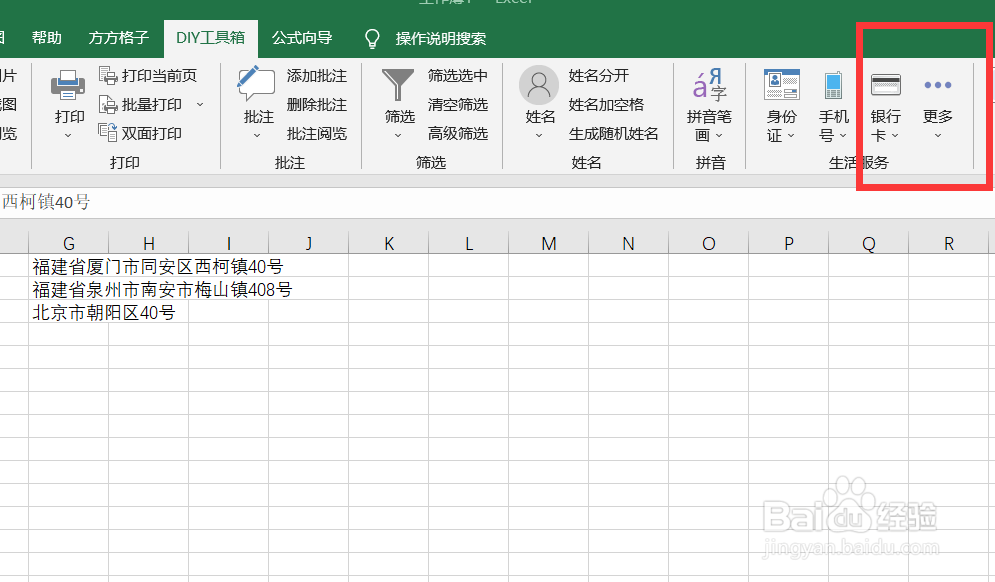
Task: Click 生成随机姓名 to generate random names
Action: click(614, 133)
